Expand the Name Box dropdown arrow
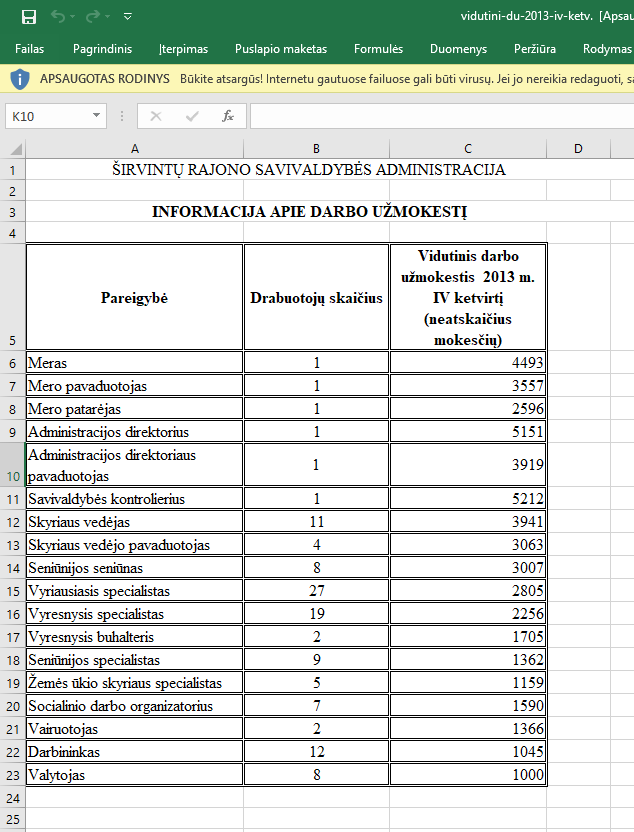The image size is (634, 832). click(97, 116)
